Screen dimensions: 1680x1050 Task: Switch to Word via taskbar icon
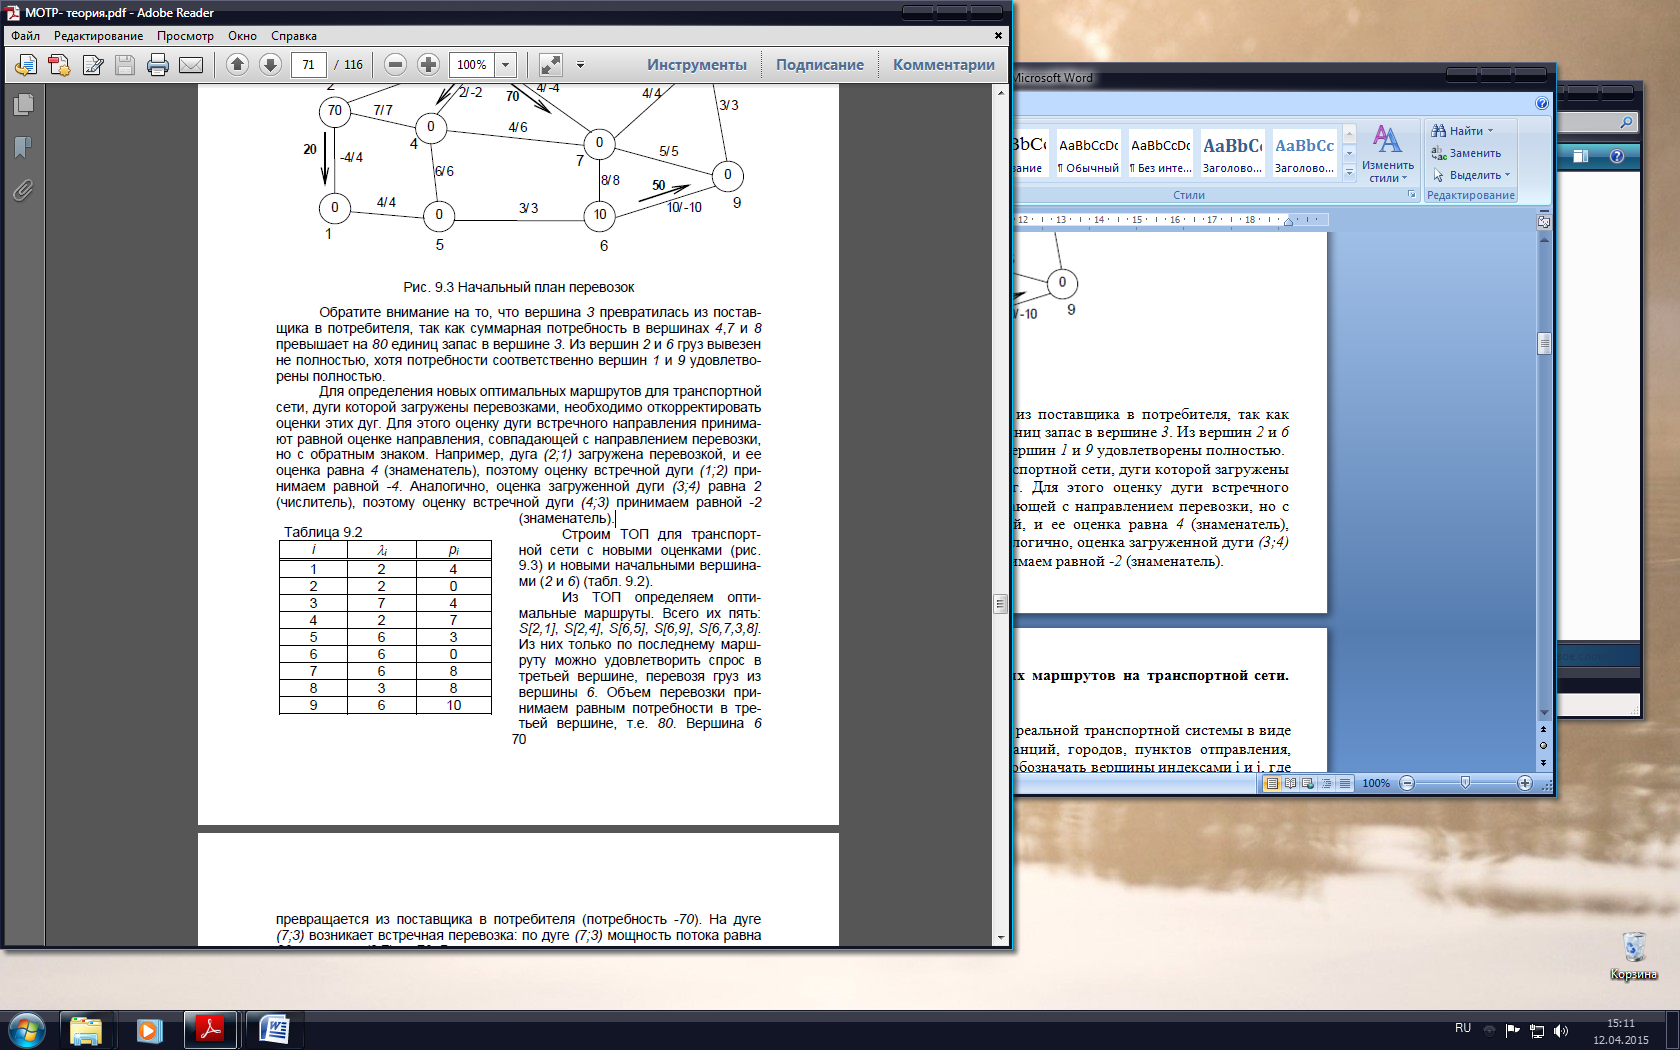pos(273,1029)
